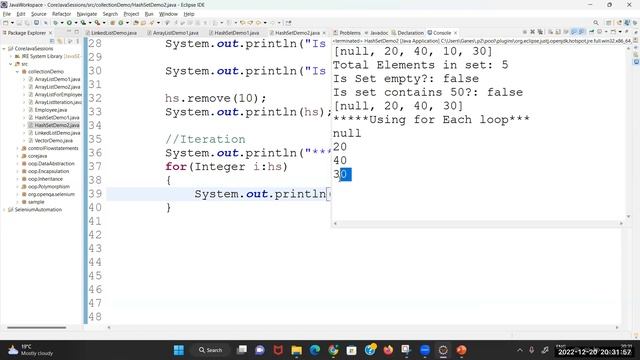This screenshot has height=360, width=640.
Task: Toggle Word Wrap icon in Console toolbar
Action: click(x=566, y=32)
